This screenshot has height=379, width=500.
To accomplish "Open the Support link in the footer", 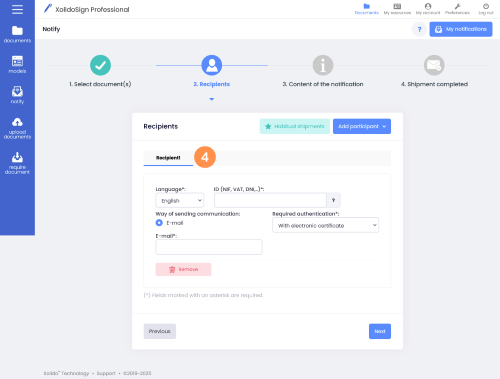I will [106, 373].
